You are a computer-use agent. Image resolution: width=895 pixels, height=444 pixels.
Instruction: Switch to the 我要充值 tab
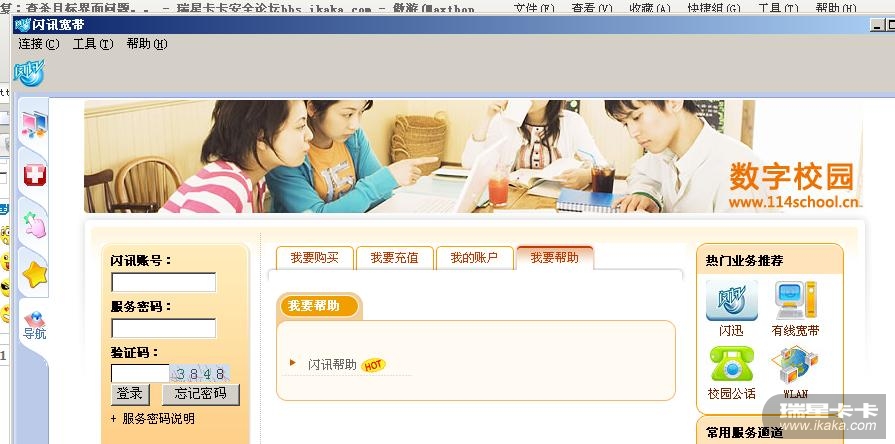394,258
